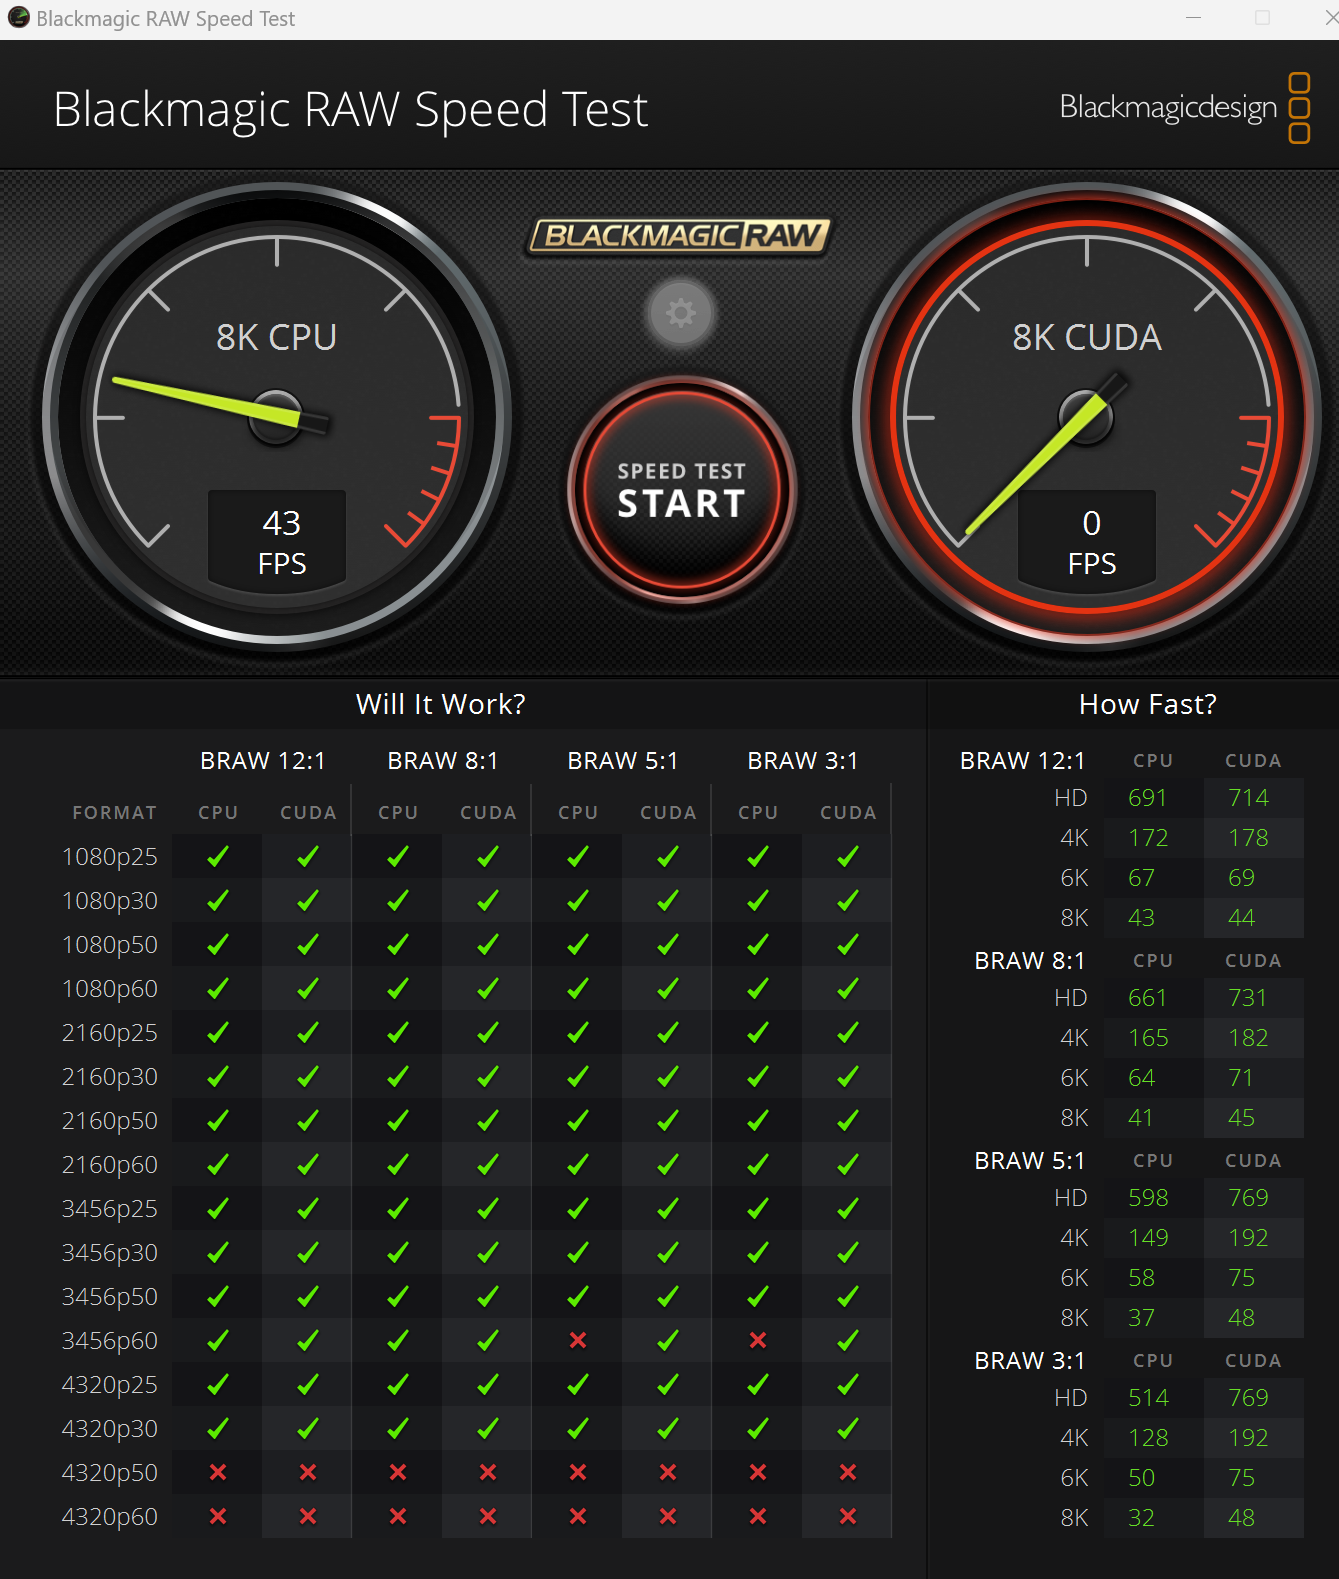
Task: Click the 4320p60 format row label
Action: 110,1517
